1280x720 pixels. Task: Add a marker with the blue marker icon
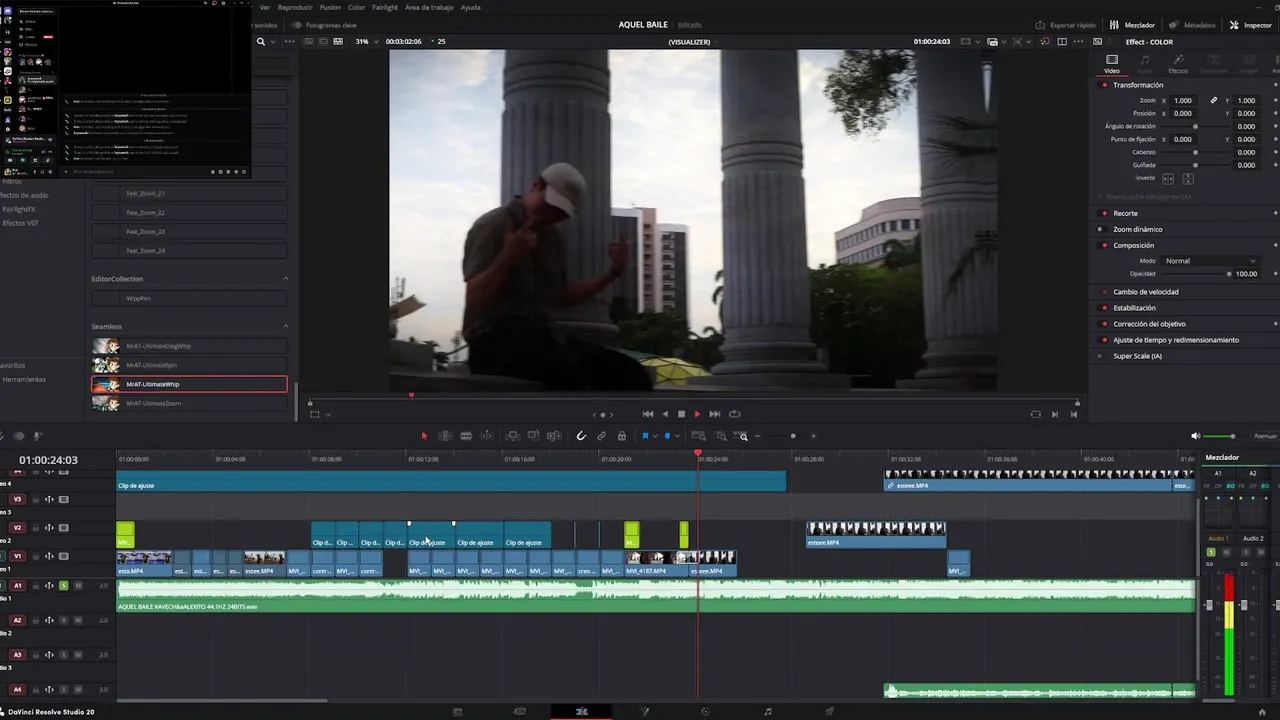667,436
